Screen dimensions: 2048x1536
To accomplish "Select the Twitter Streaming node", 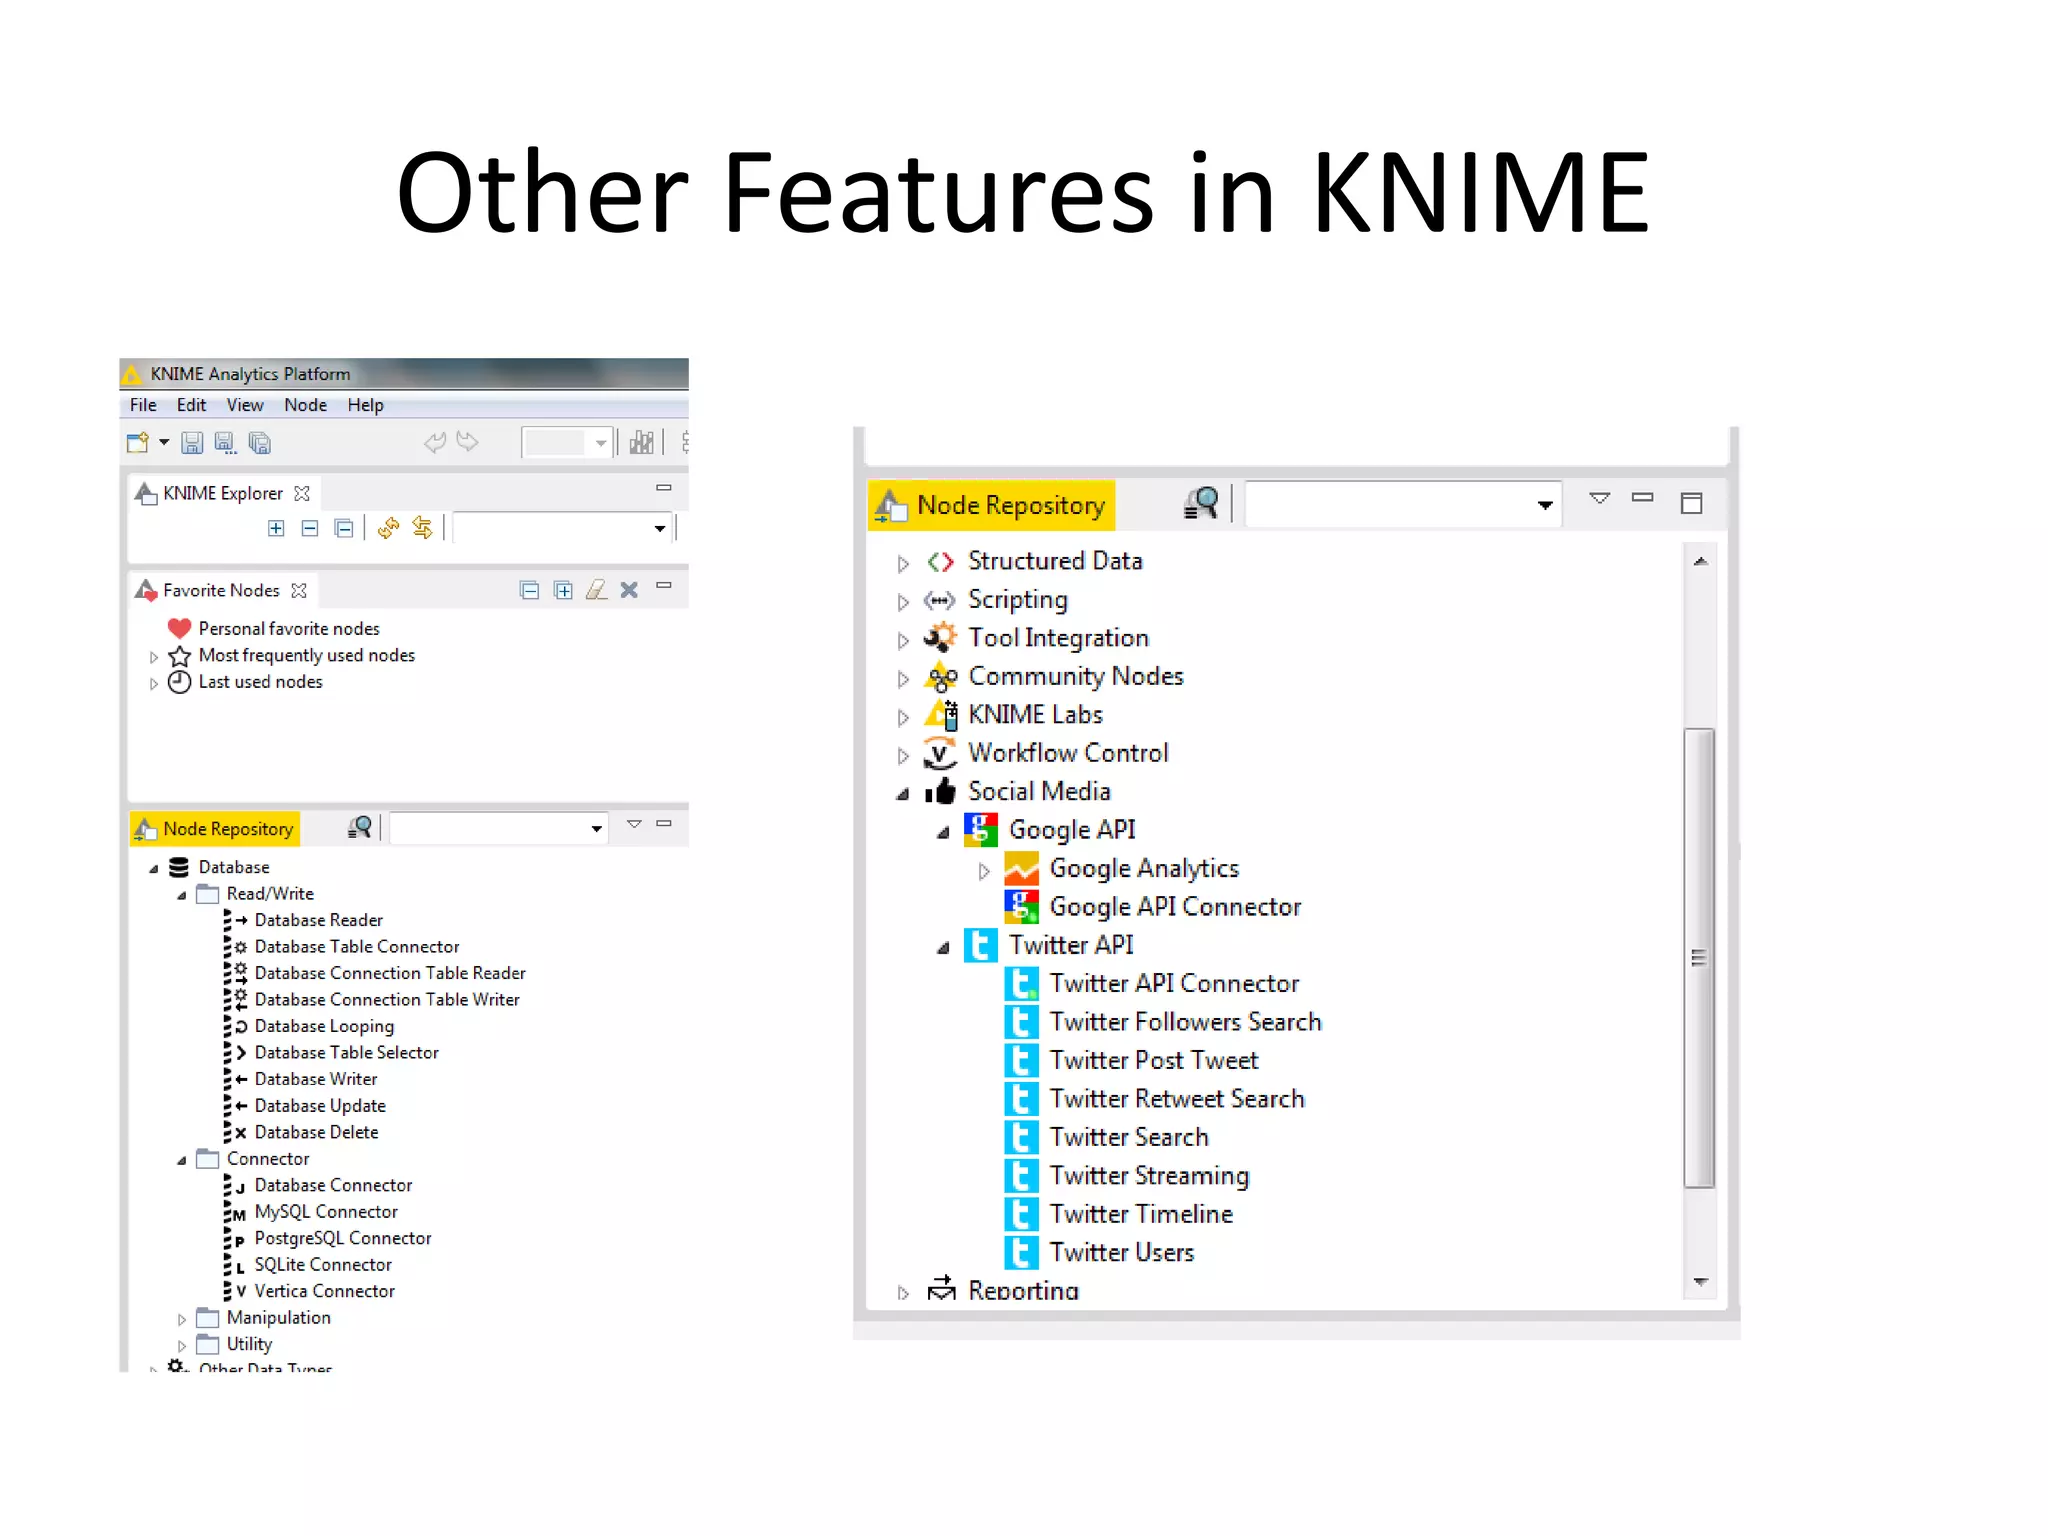I will (1149, 1176).
